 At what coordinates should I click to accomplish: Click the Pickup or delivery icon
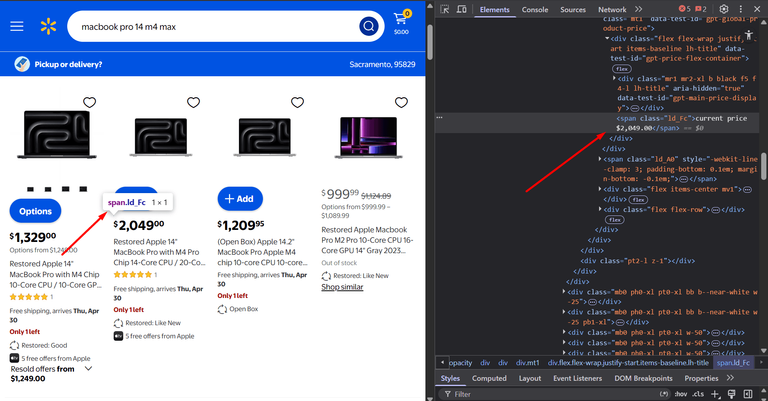point(22,64)
